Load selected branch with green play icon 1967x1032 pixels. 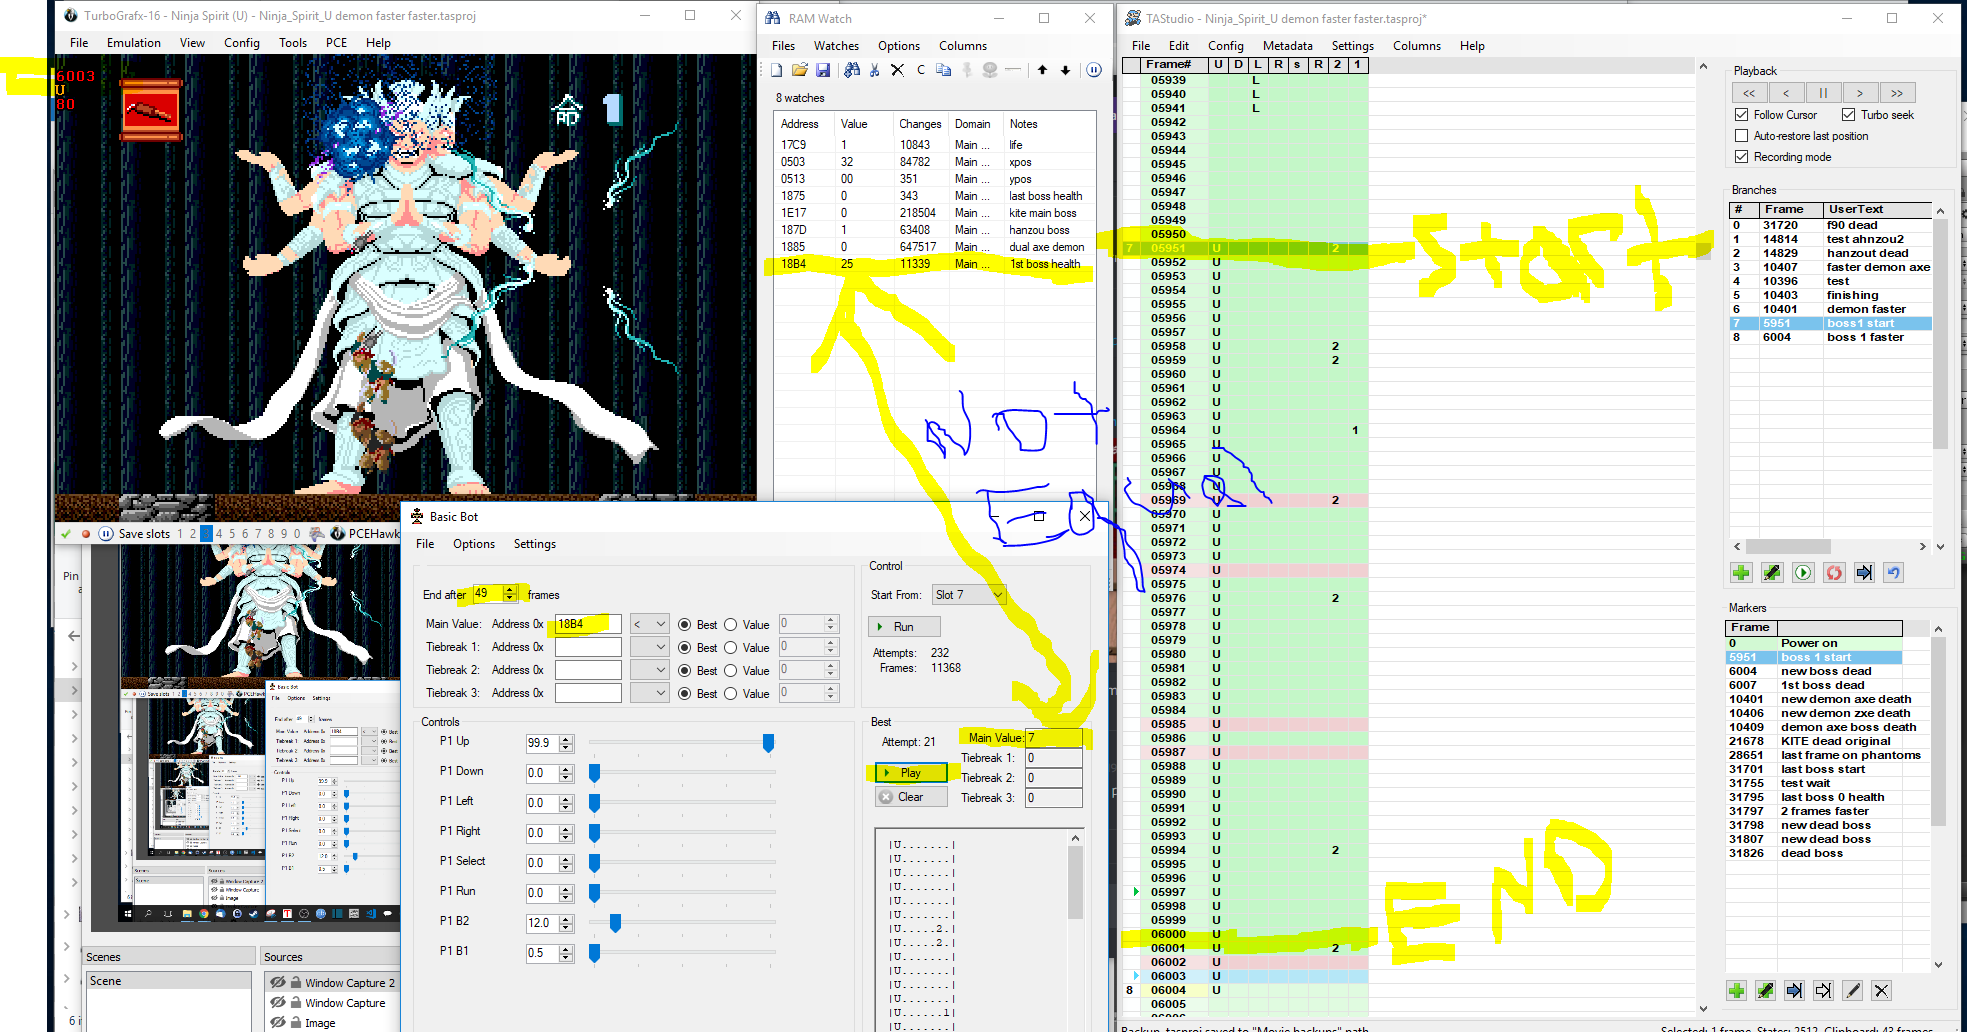pyautogui.click(x=1803, y=573)
